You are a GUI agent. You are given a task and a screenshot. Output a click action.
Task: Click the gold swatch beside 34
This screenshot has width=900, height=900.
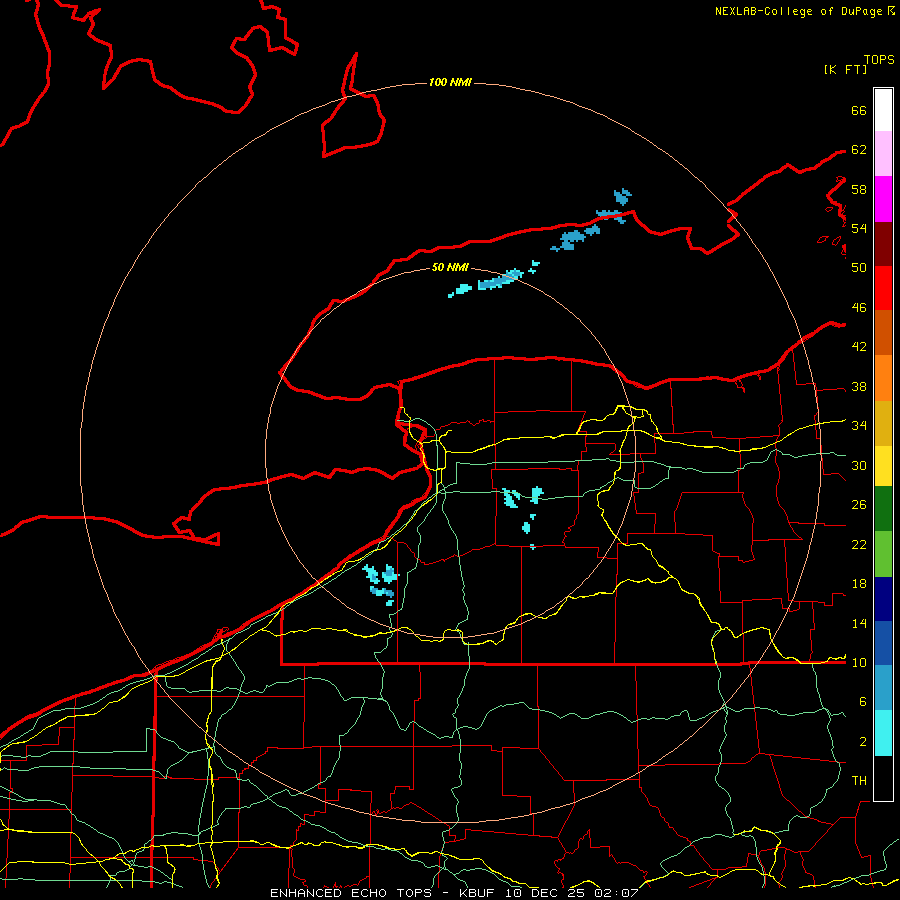coord(883,424)
